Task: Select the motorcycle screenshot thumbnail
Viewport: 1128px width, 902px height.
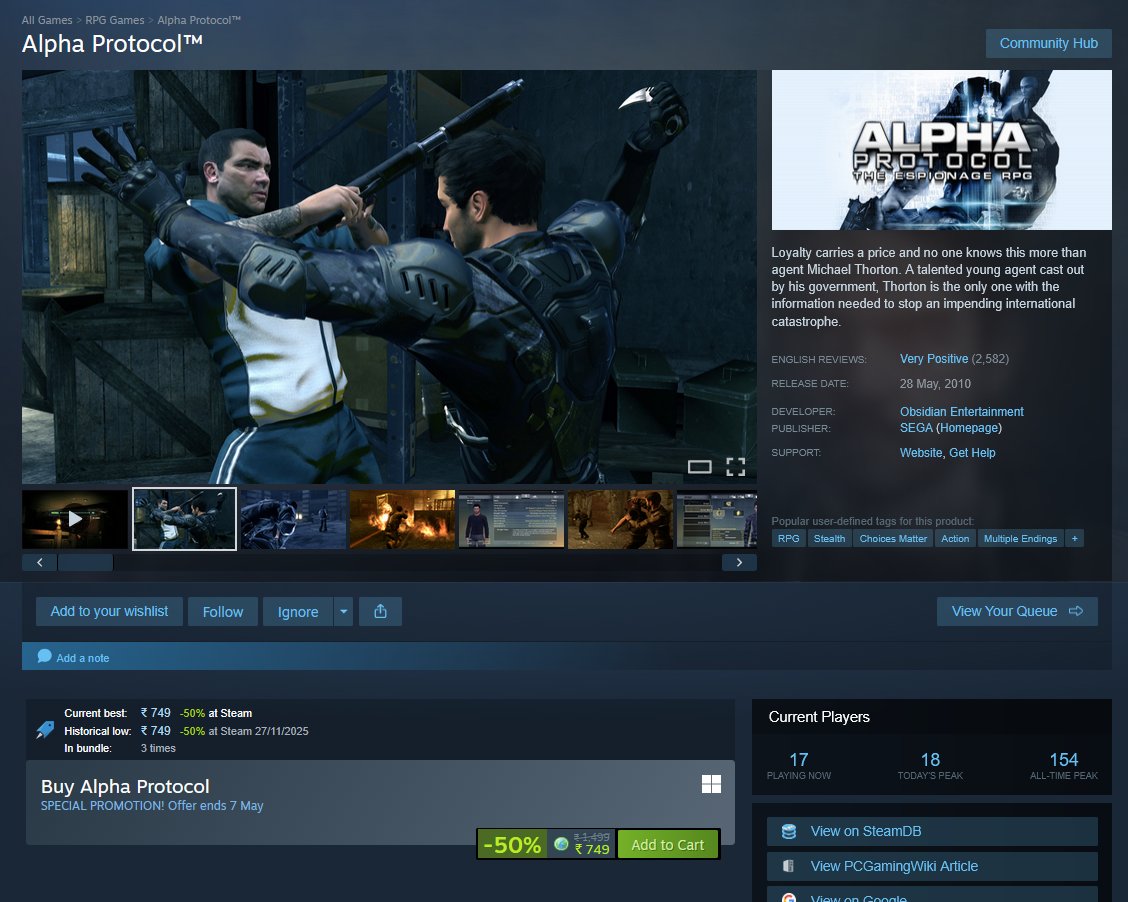Action: (x=294, y=519)
